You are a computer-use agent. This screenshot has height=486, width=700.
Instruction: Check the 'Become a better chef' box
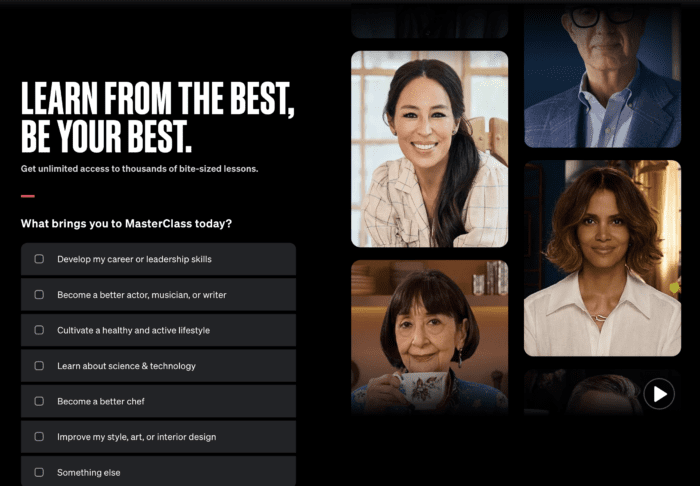coord(39,401)
